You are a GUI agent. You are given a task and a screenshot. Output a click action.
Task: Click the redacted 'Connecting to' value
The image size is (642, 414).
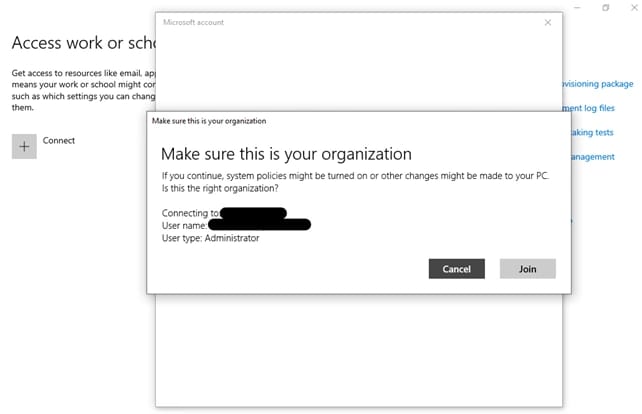(254, 213)
